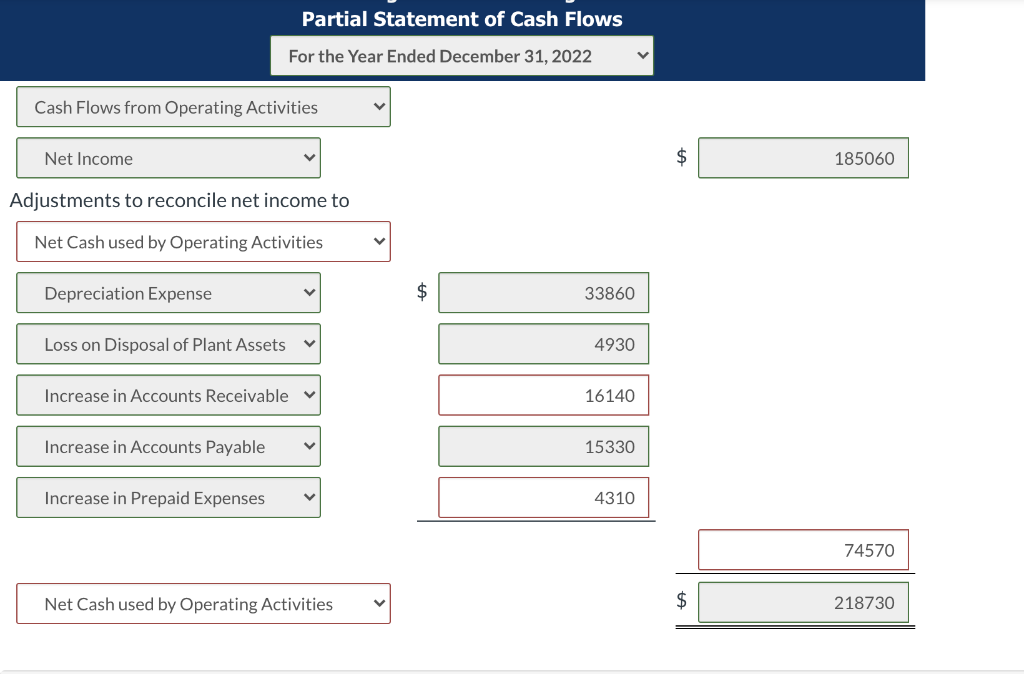The height and width of the screenshot is (674, 1024).
Task: Click the Accounts Receivable amount field 16140
Action: (543, 396)
